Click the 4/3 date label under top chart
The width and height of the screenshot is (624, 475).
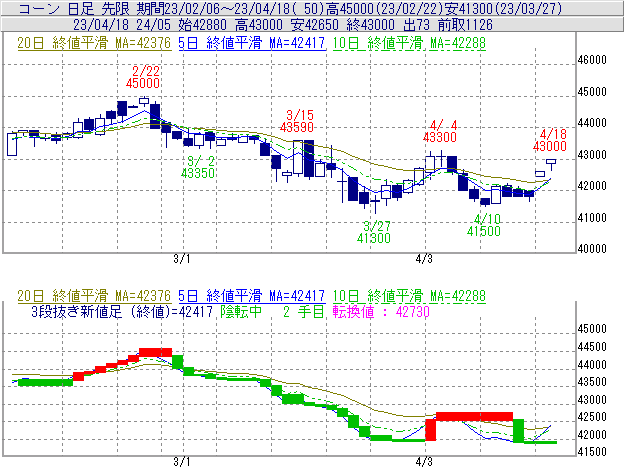(424, 259)
